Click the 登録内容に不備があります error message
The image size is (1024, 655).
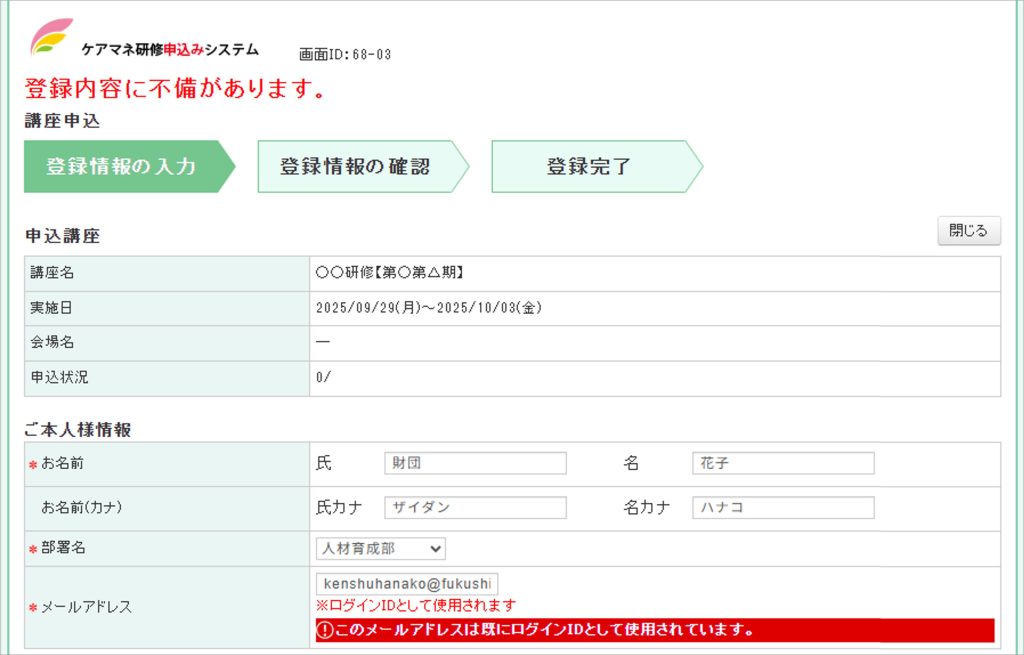pos(175,90)
